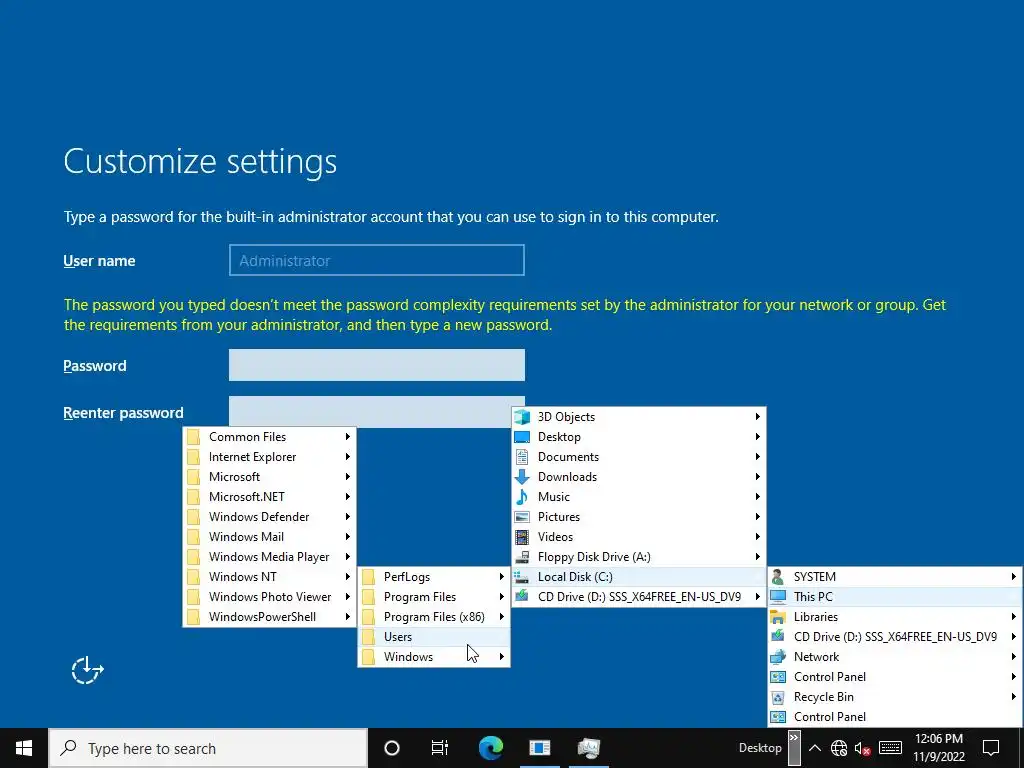Click the muted speaker tray icon

pyautogui.click(x=863, y=748)
